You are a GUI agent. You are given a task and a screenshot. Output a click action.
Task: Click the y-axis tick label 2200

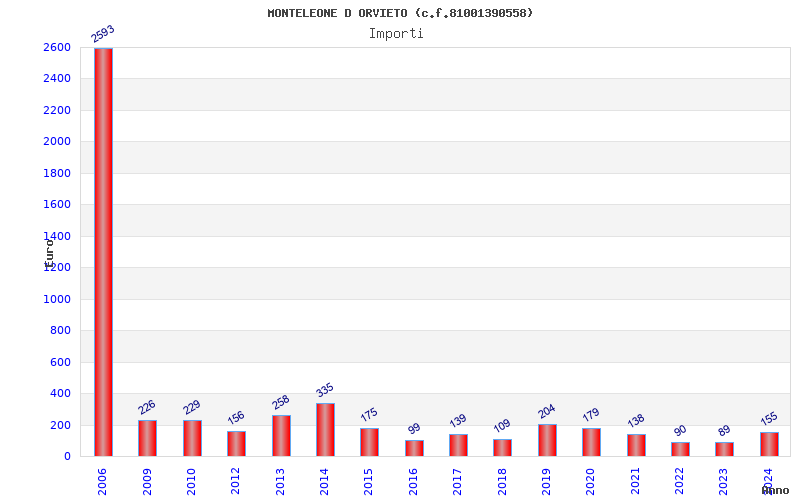point(57,110)
